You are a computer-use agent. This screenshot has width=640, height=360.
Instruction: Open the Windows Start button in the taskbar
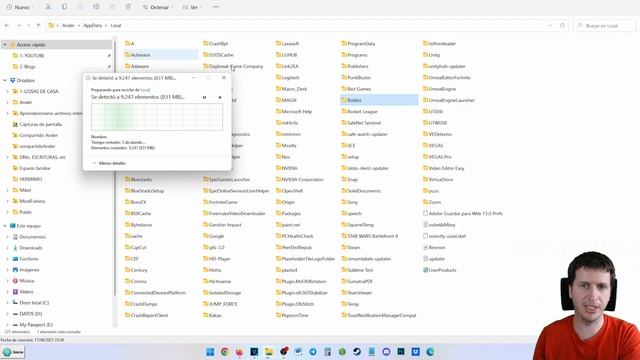(x=210, y=352)
